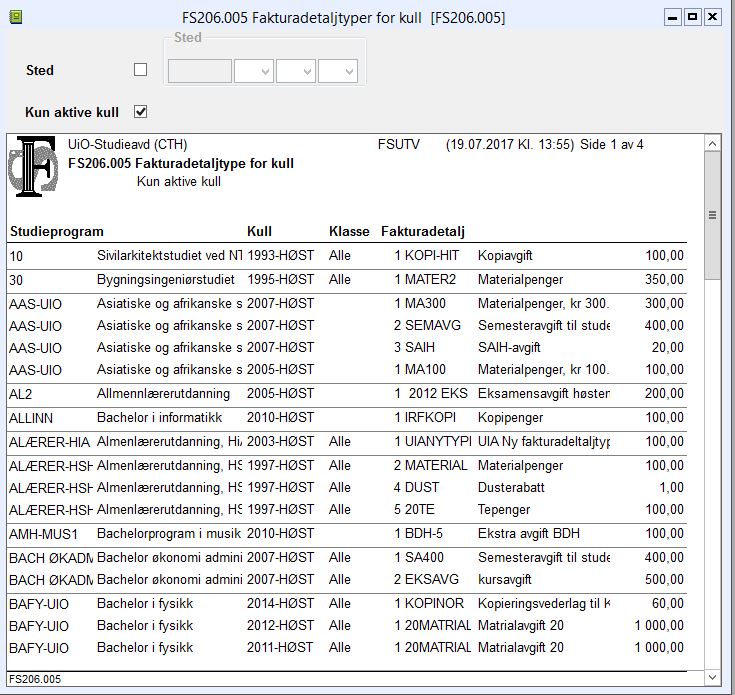The height and width of the screenshot is (695, 735).
Task: Click the 20,00 SAIH amount
Action: (x=668, y=348)
